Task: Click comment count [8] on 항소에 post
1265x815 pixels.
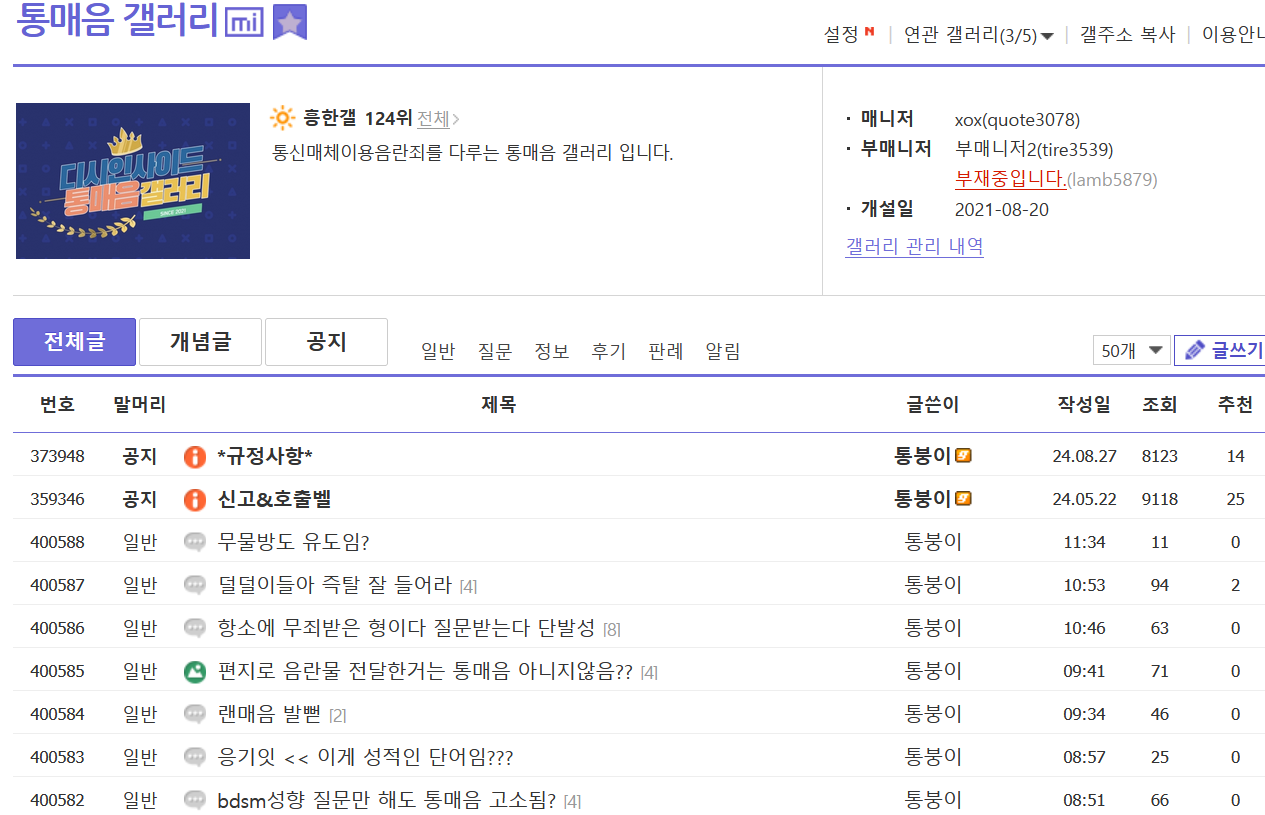Action: (x=612, y=630)
